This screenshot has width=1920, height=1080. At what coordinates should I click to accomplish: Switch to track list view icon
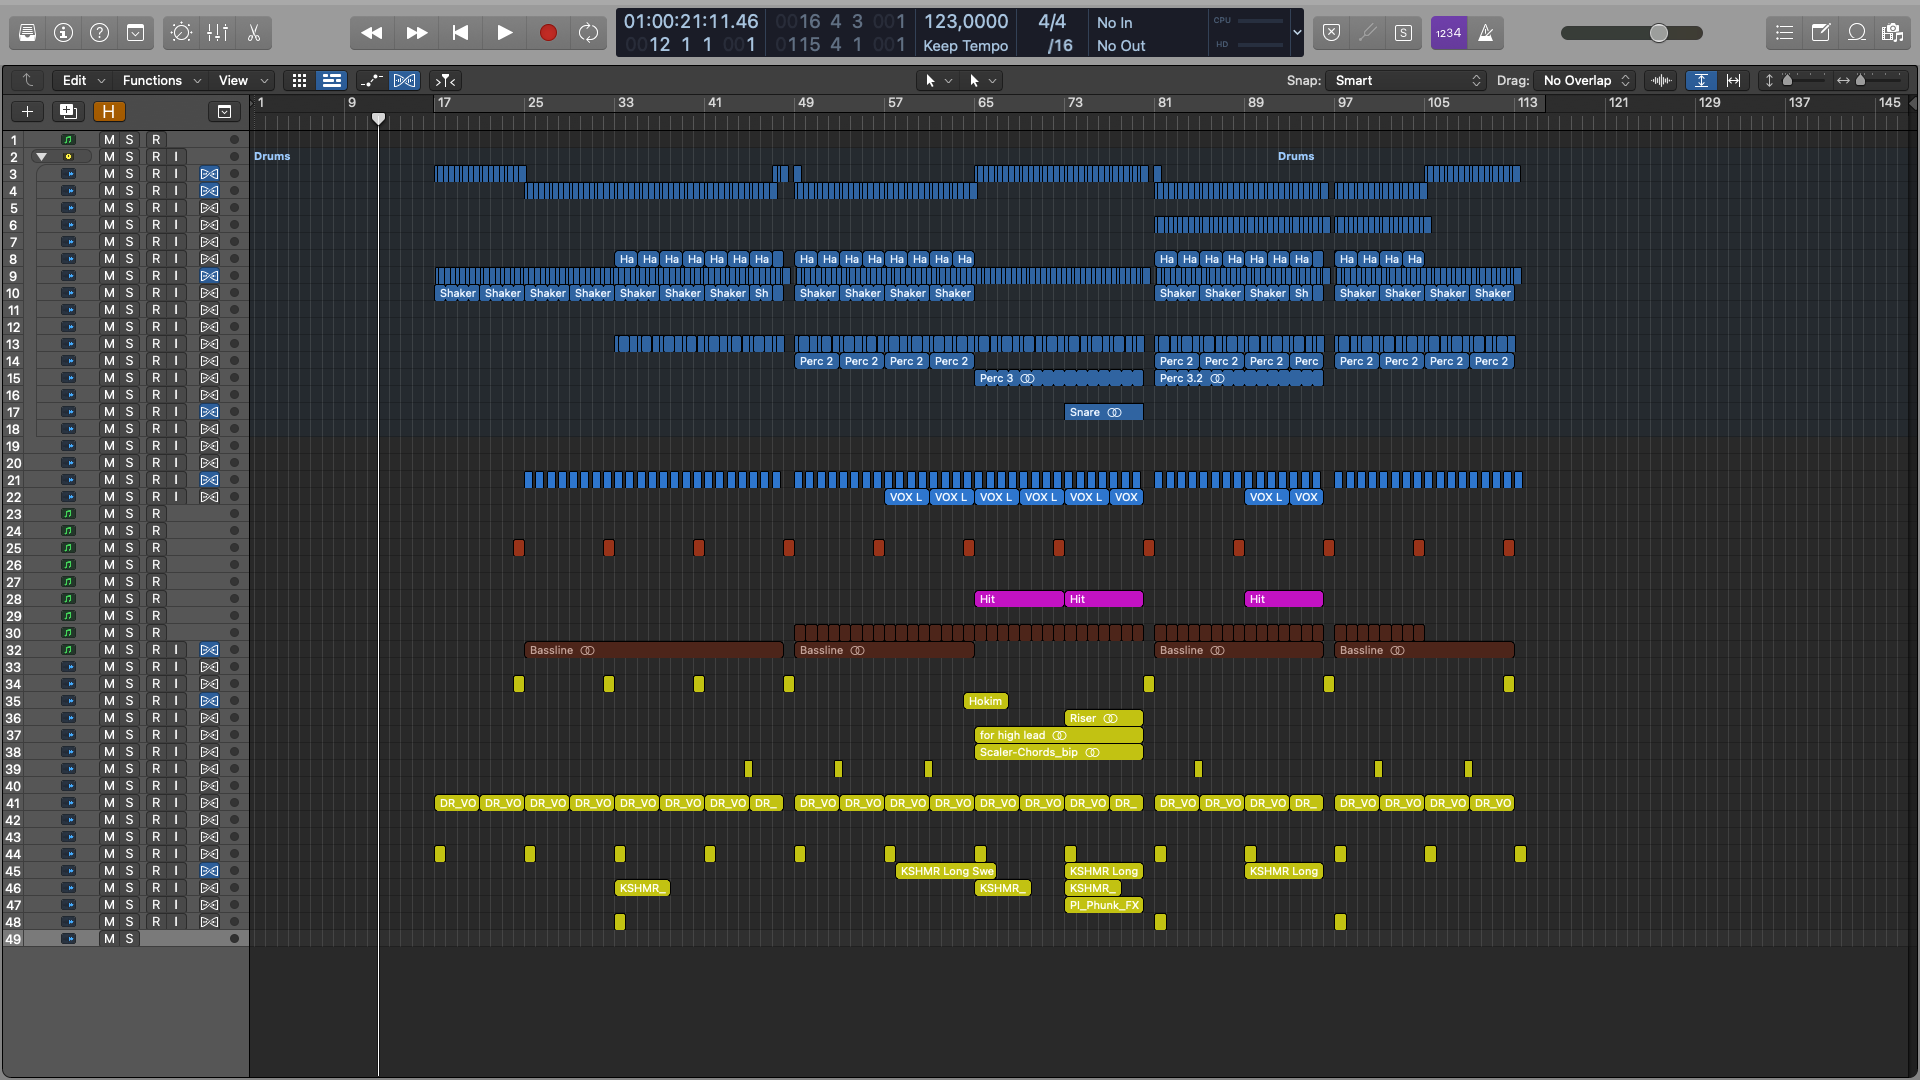pyautogui.click(x=331, y=80)
